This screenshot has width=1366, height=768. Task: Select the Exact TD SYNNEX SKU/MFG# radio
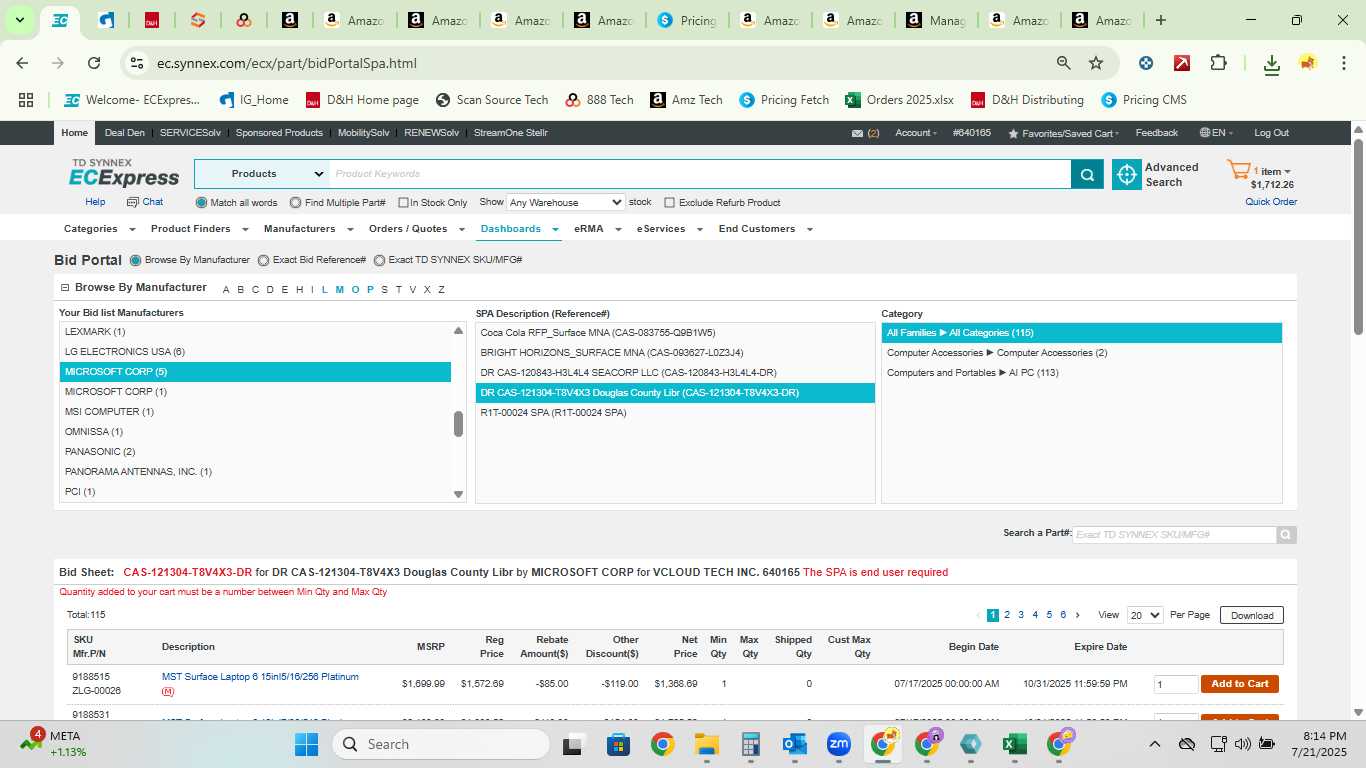click(x=379, y=260)
